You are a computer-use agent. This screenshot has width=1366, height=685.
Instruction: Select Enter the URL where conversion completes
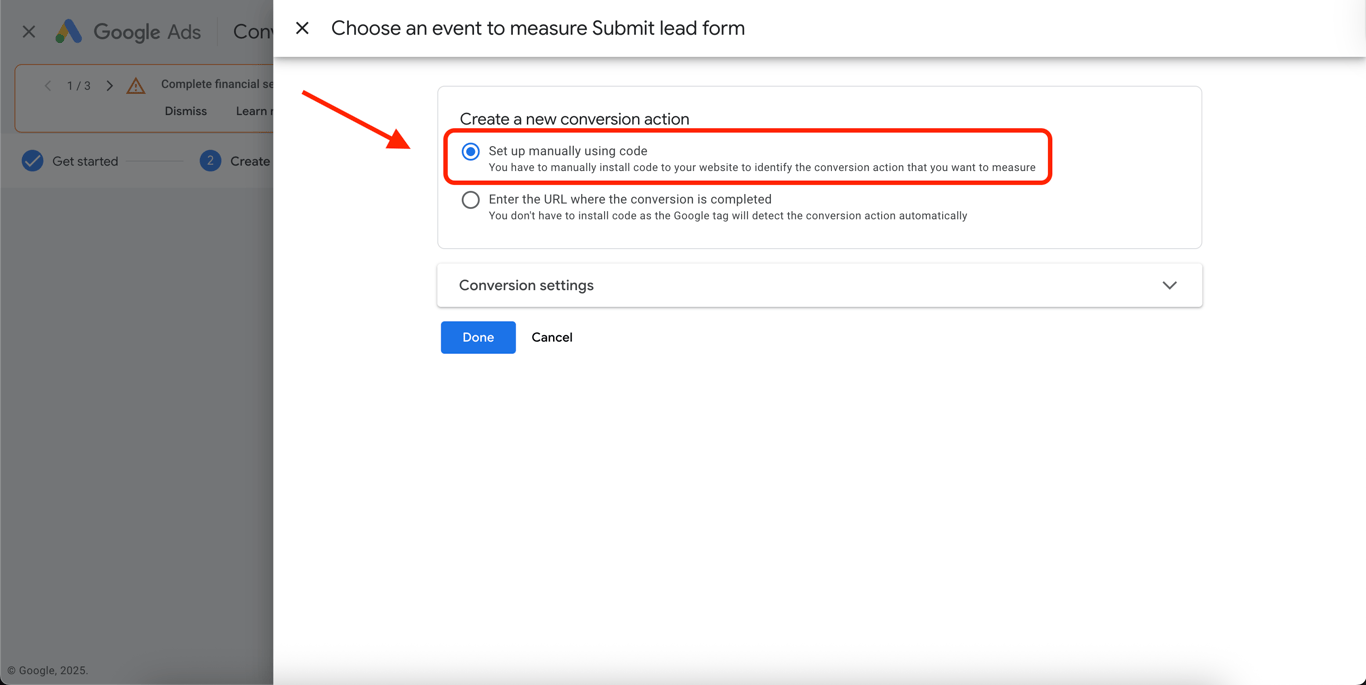point(470,200)
